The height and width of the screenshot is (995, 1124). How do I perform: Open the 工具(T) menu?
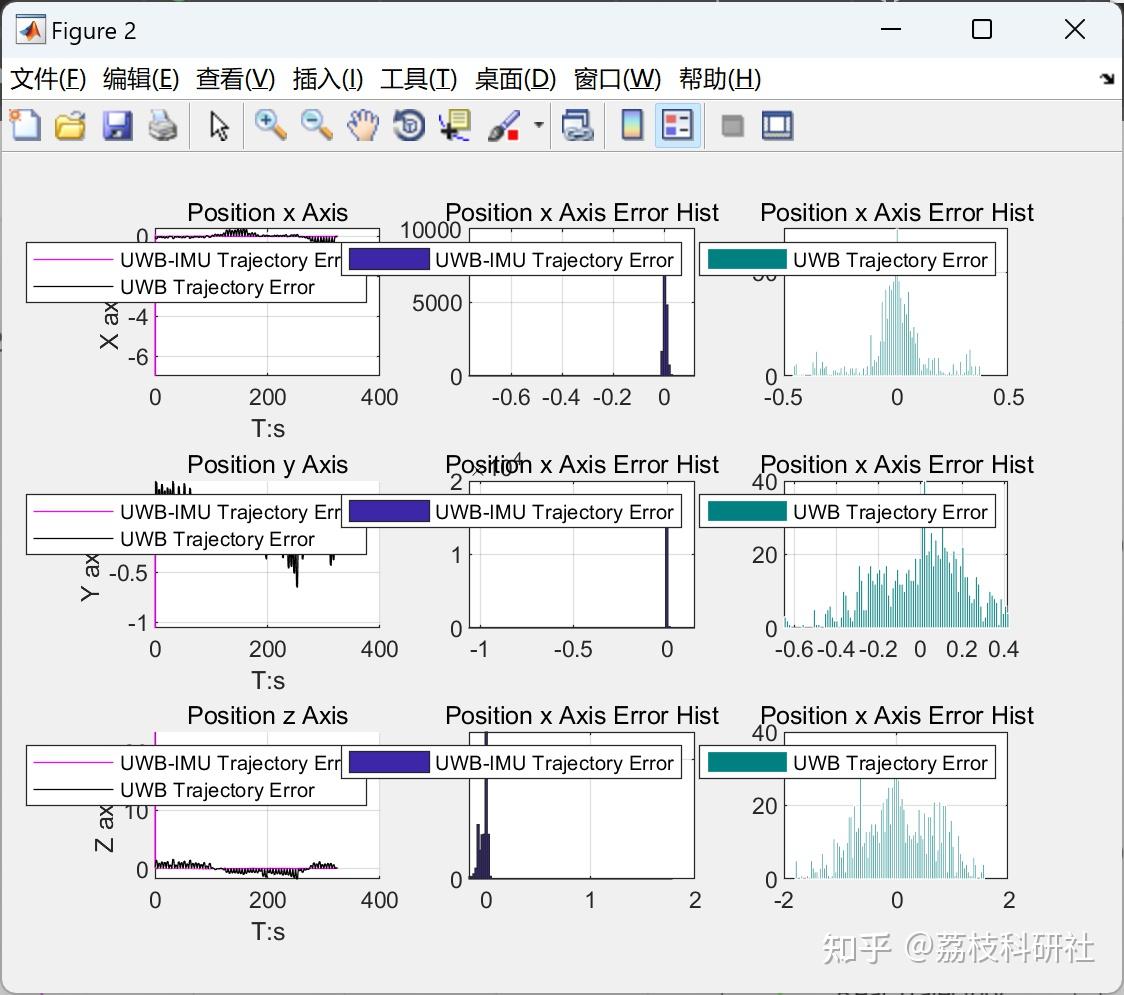click(418, 78)
